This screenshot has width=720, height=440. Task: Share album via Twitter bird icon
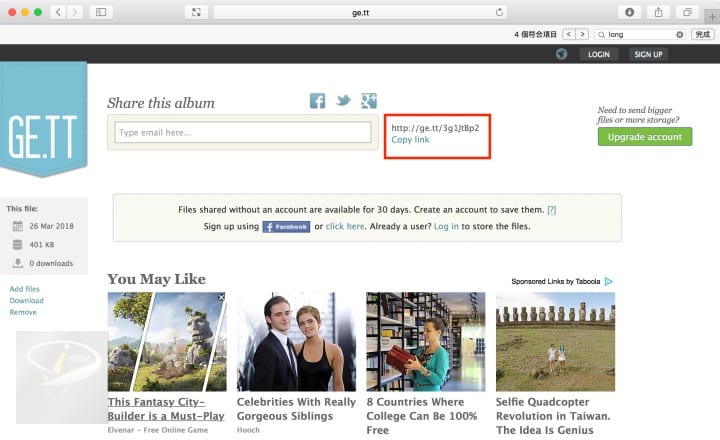coord(343,101)
